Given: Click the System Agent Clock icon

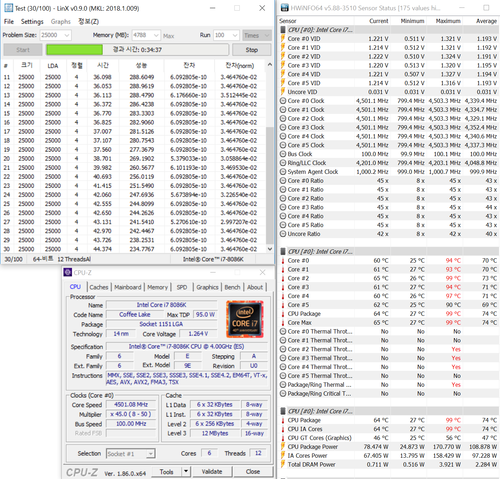Looking at the screenshot, I should click(283, 172).
